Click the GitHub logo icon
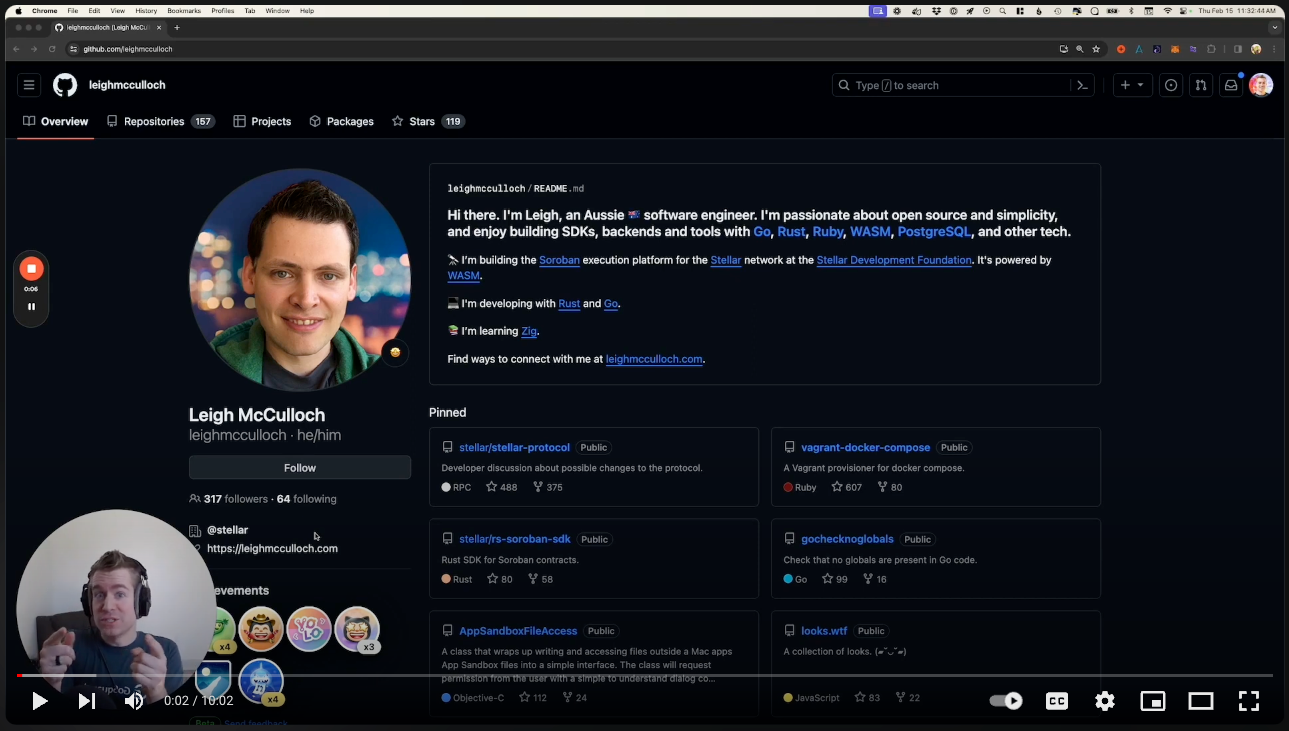Viewport: 1289px width, 731px height. click(64, 84)
